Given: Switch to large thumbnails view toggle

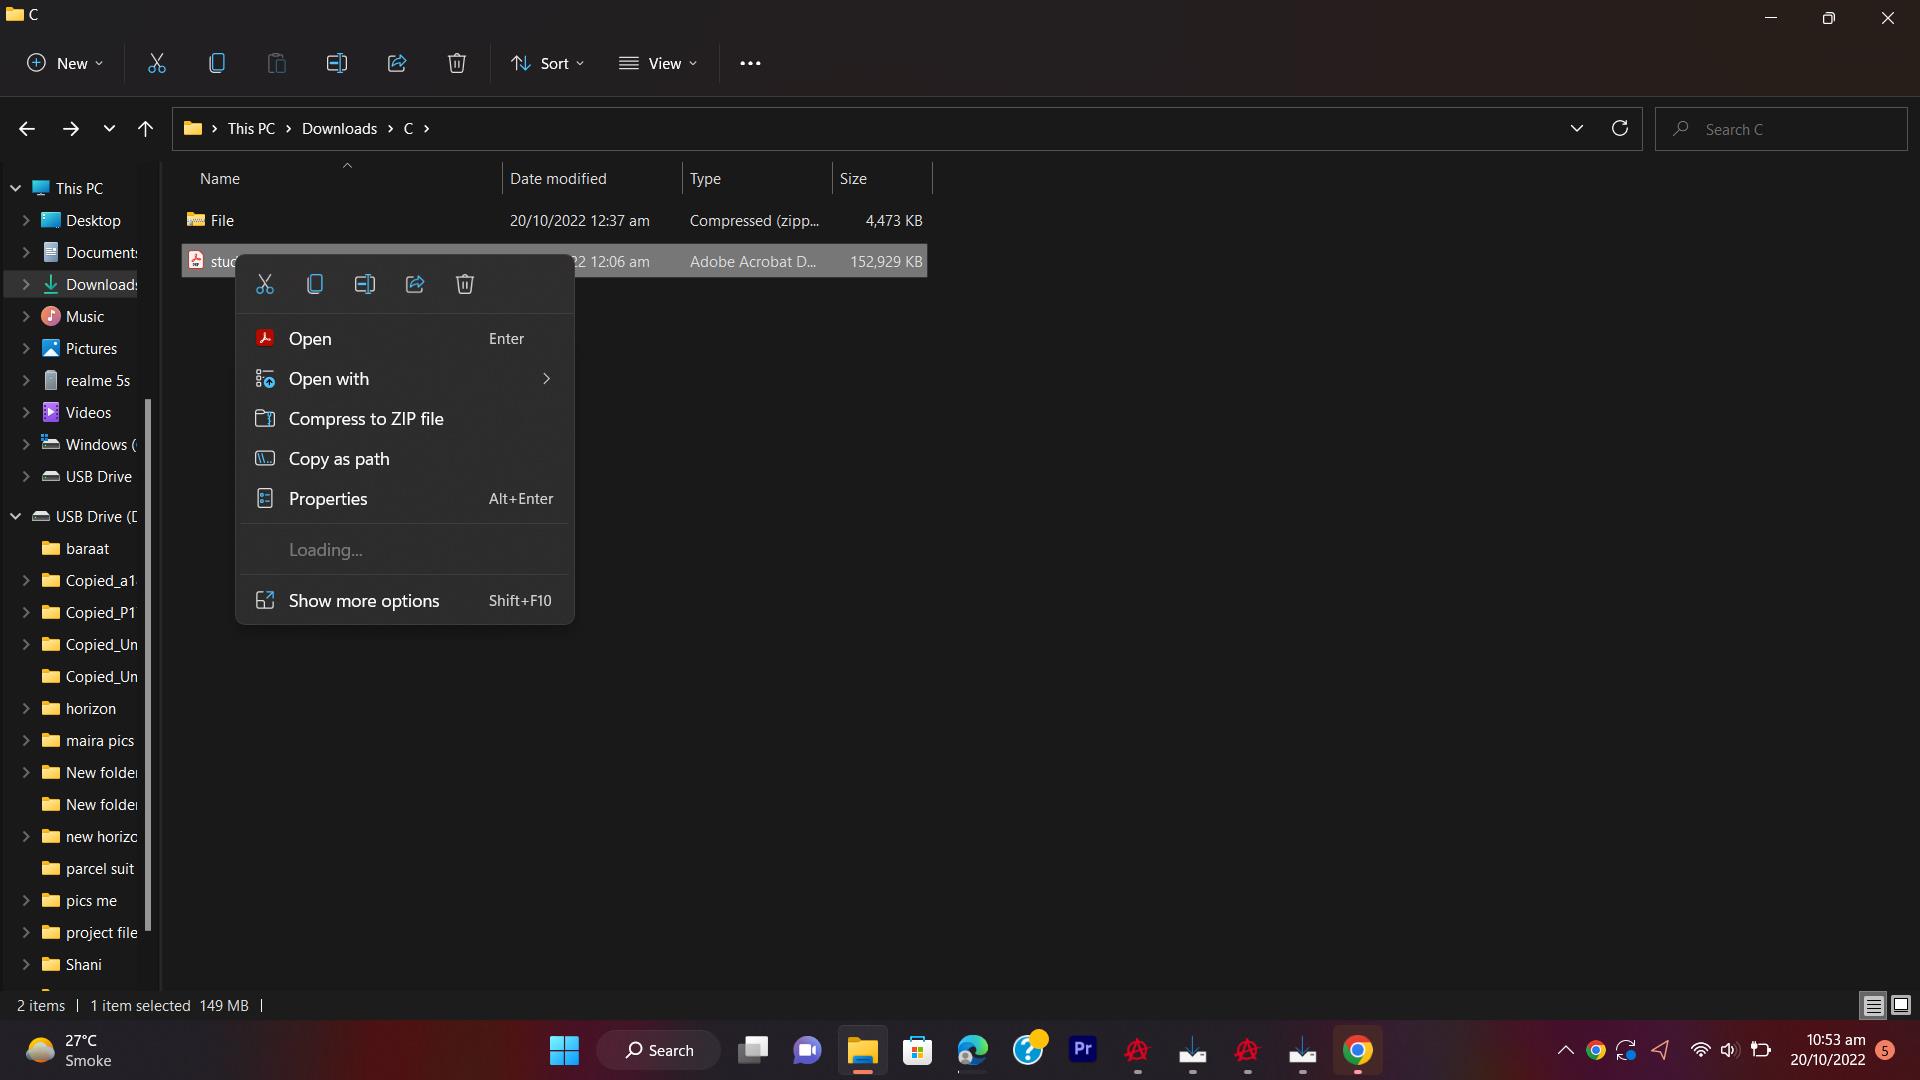Looking at the screenshot, I should [1901, 1005].
